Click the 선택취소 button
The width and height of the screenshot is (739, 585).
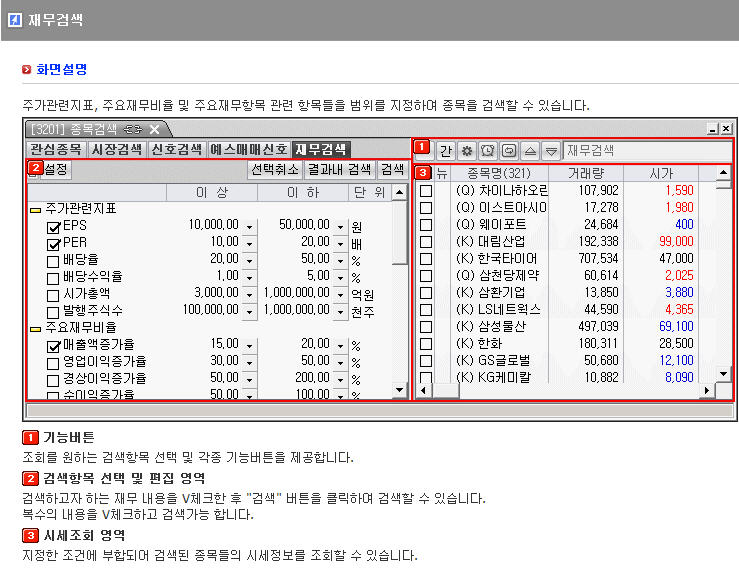click(x=274, y=169)
